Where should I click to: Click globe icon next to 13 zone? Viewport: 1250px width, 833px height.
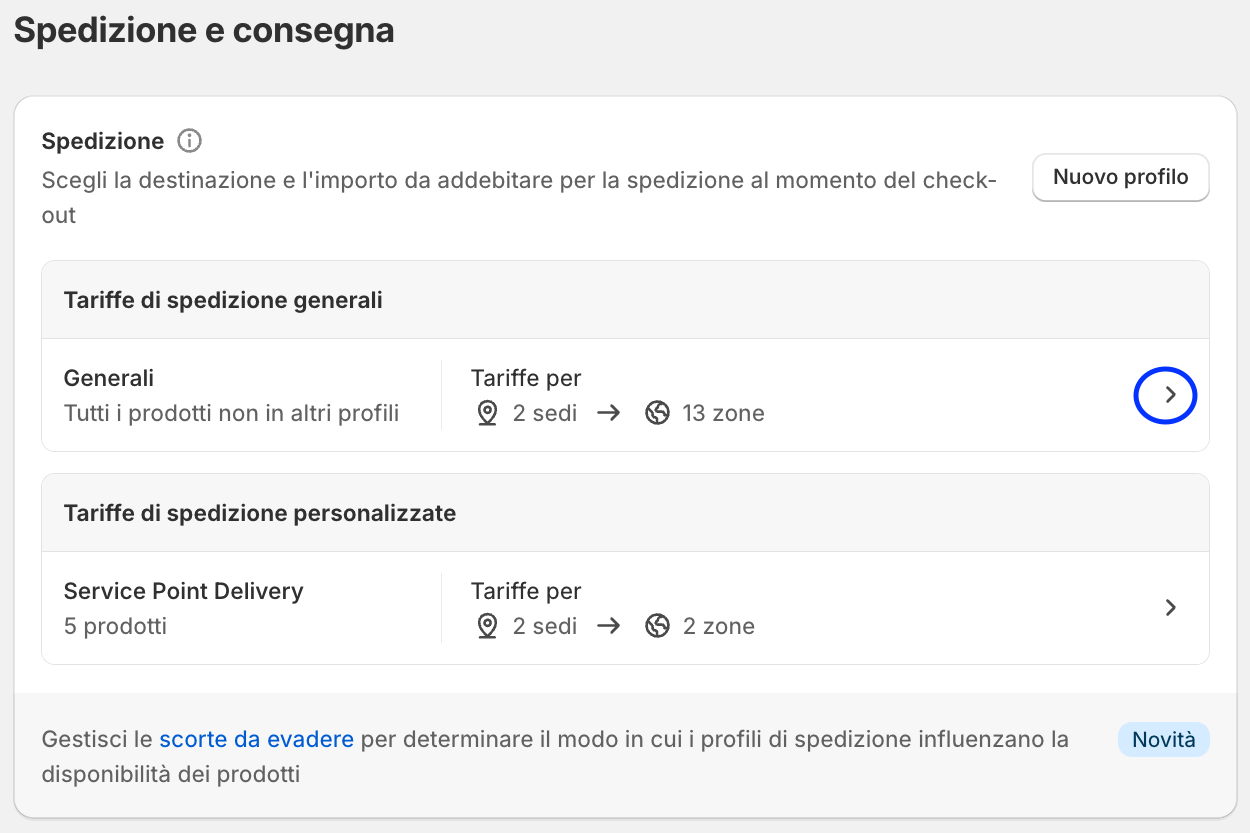click(x=657, y=413)
